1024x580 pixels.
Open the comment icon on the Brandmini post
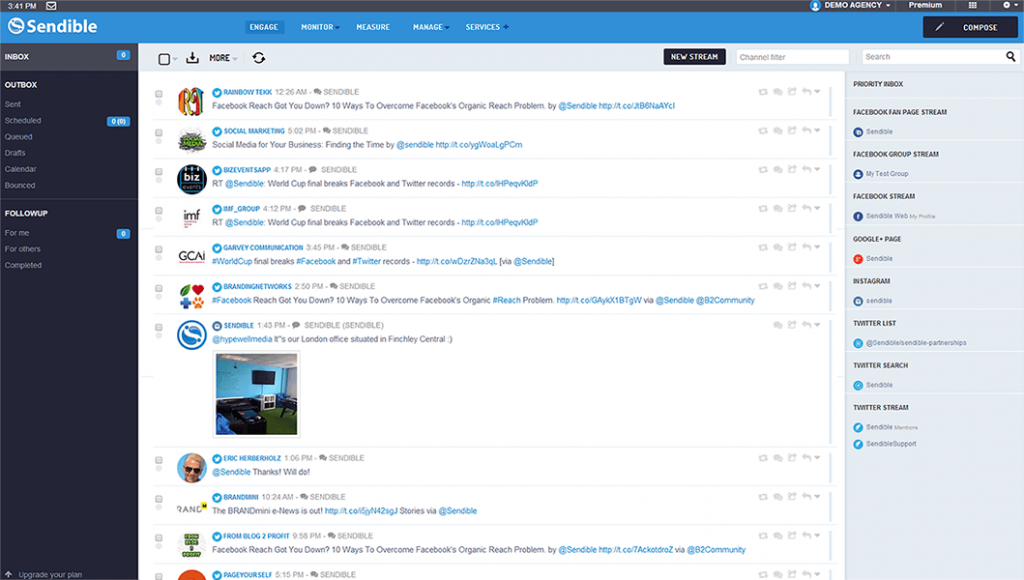pos(778,494)
